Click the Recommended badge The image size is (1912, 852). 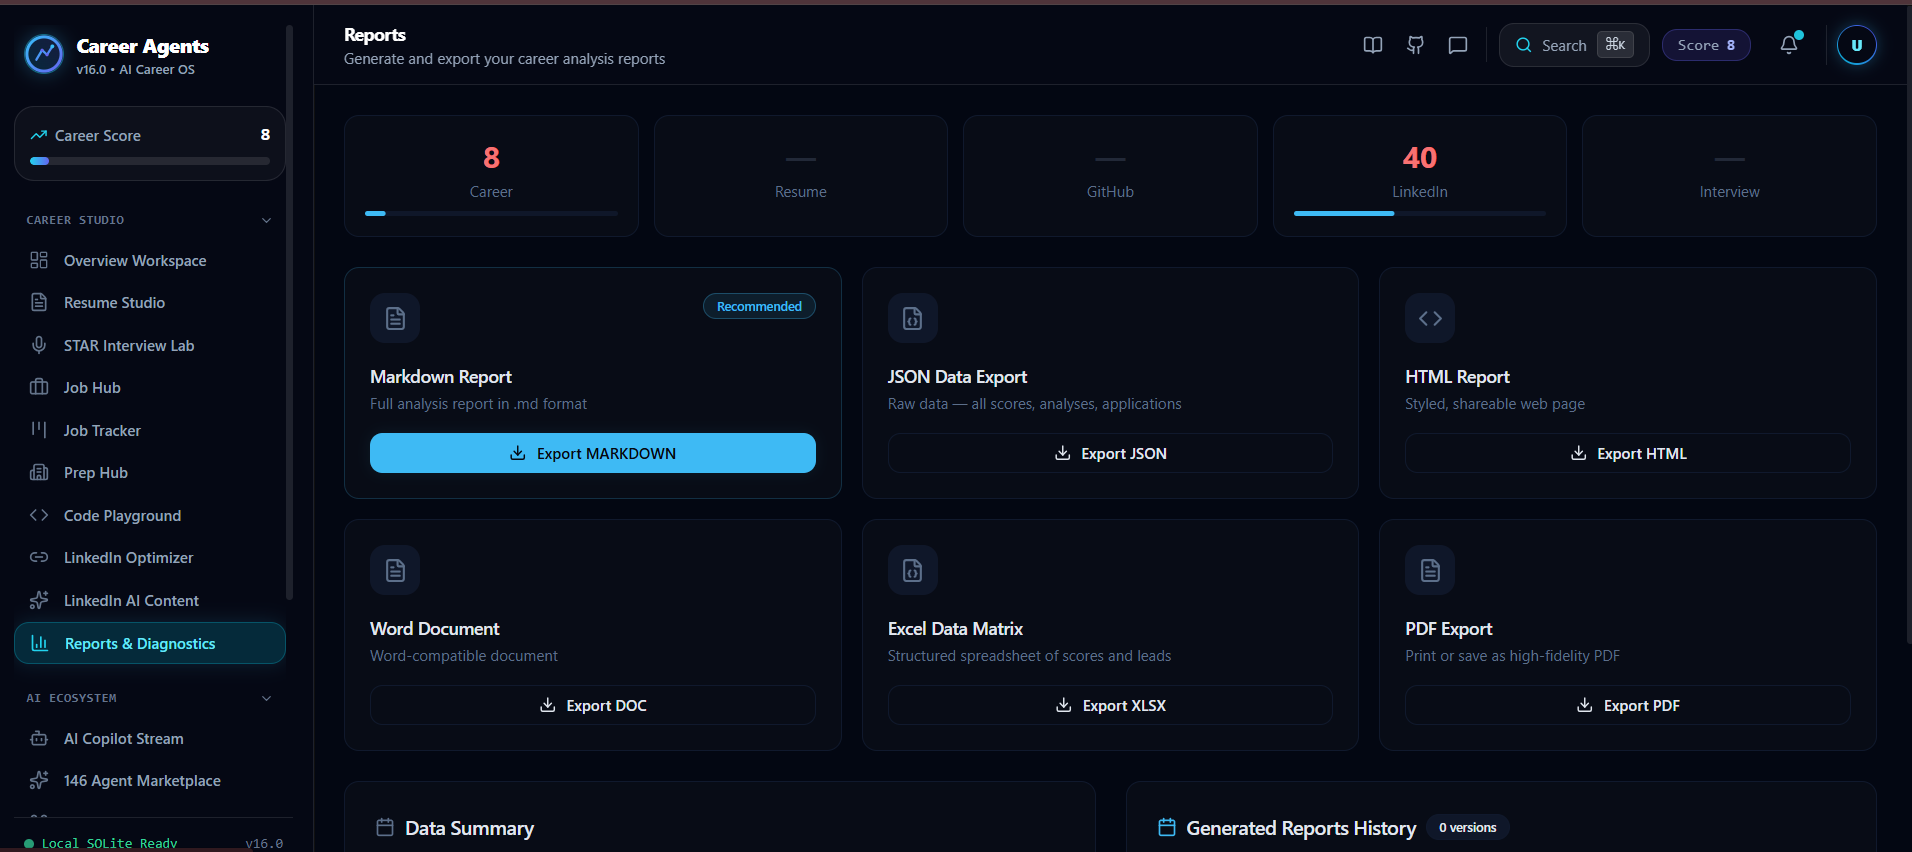click(x=759, y=306)
